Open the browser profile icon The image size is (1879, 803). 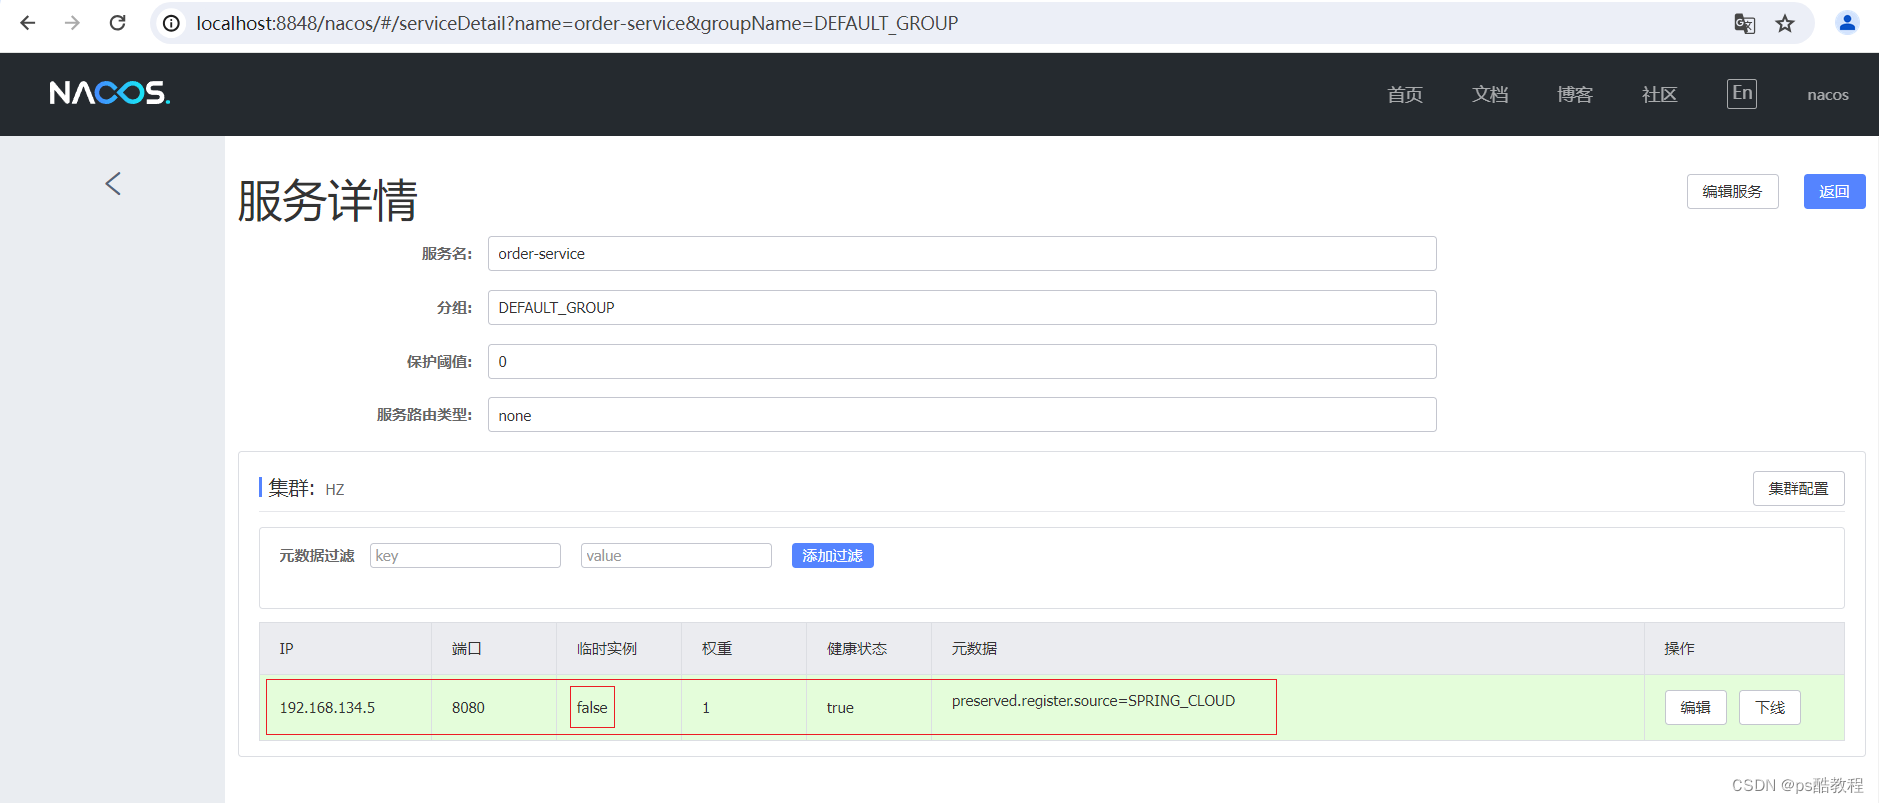point(1847,23)
